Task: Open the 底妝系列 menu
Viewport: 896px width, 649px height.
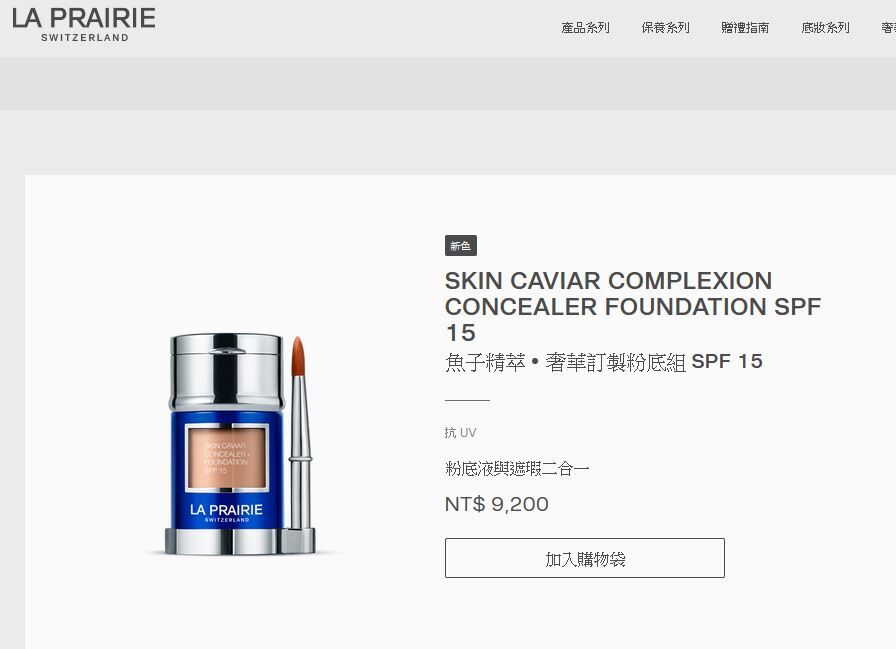Action: coord(825,27)
